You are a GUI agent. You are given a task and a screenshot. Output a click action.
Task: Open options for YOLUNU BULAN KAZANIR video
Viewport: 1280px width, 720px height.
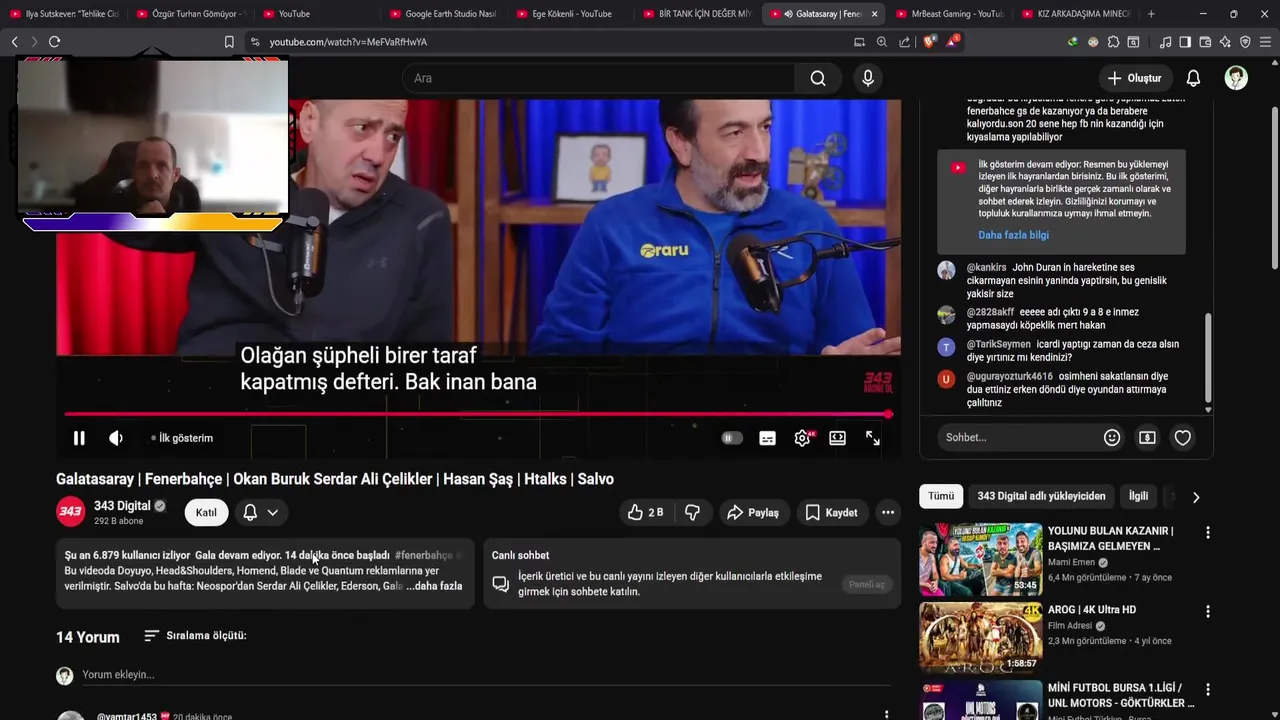1207,533
